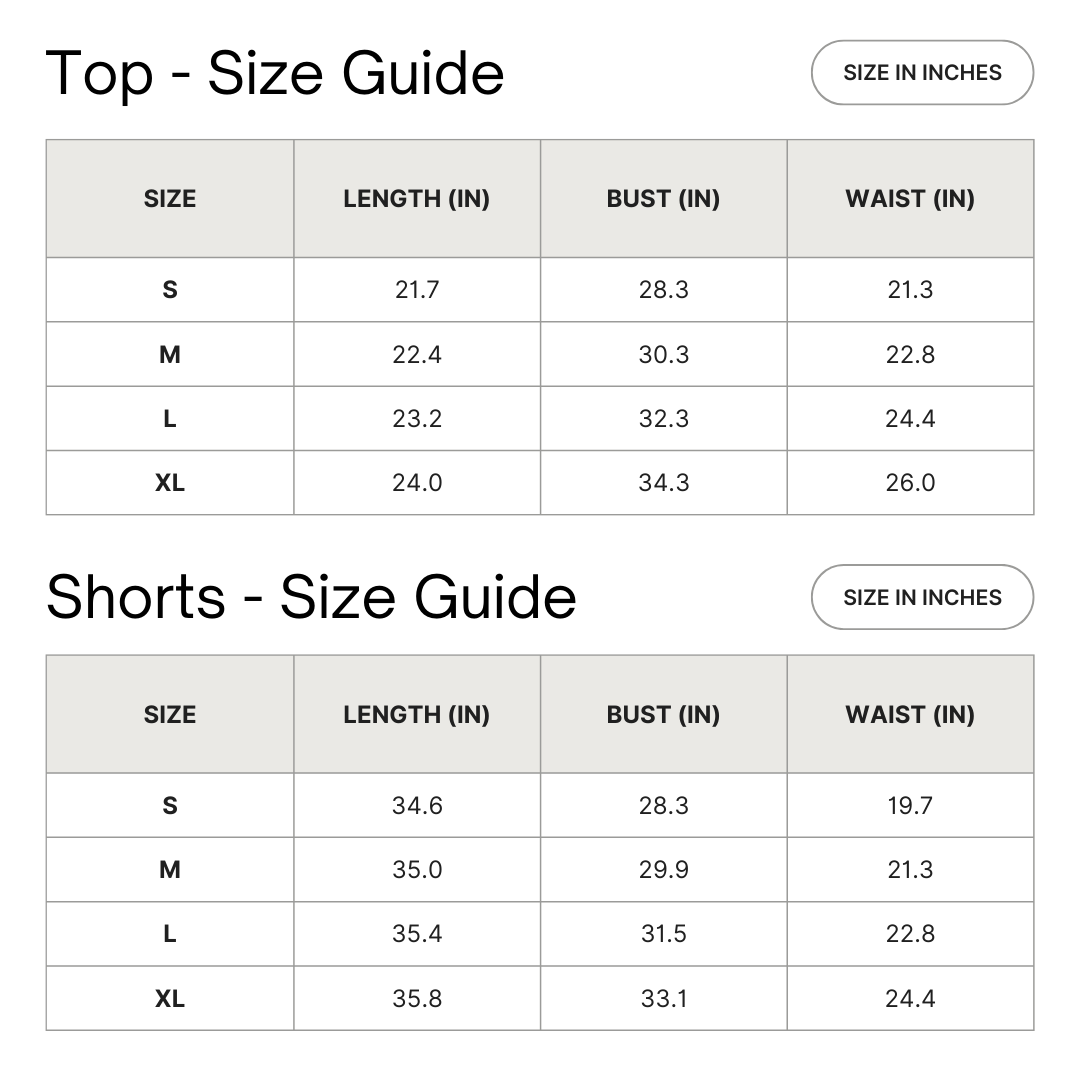
Task: Click the Shorts guide's SIZE IN INCHES button
Action: click(x=921, y=598)
